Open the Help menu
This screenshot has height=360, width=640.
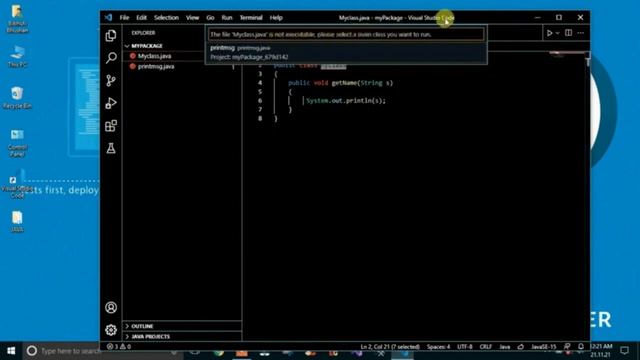pos(276,18)
